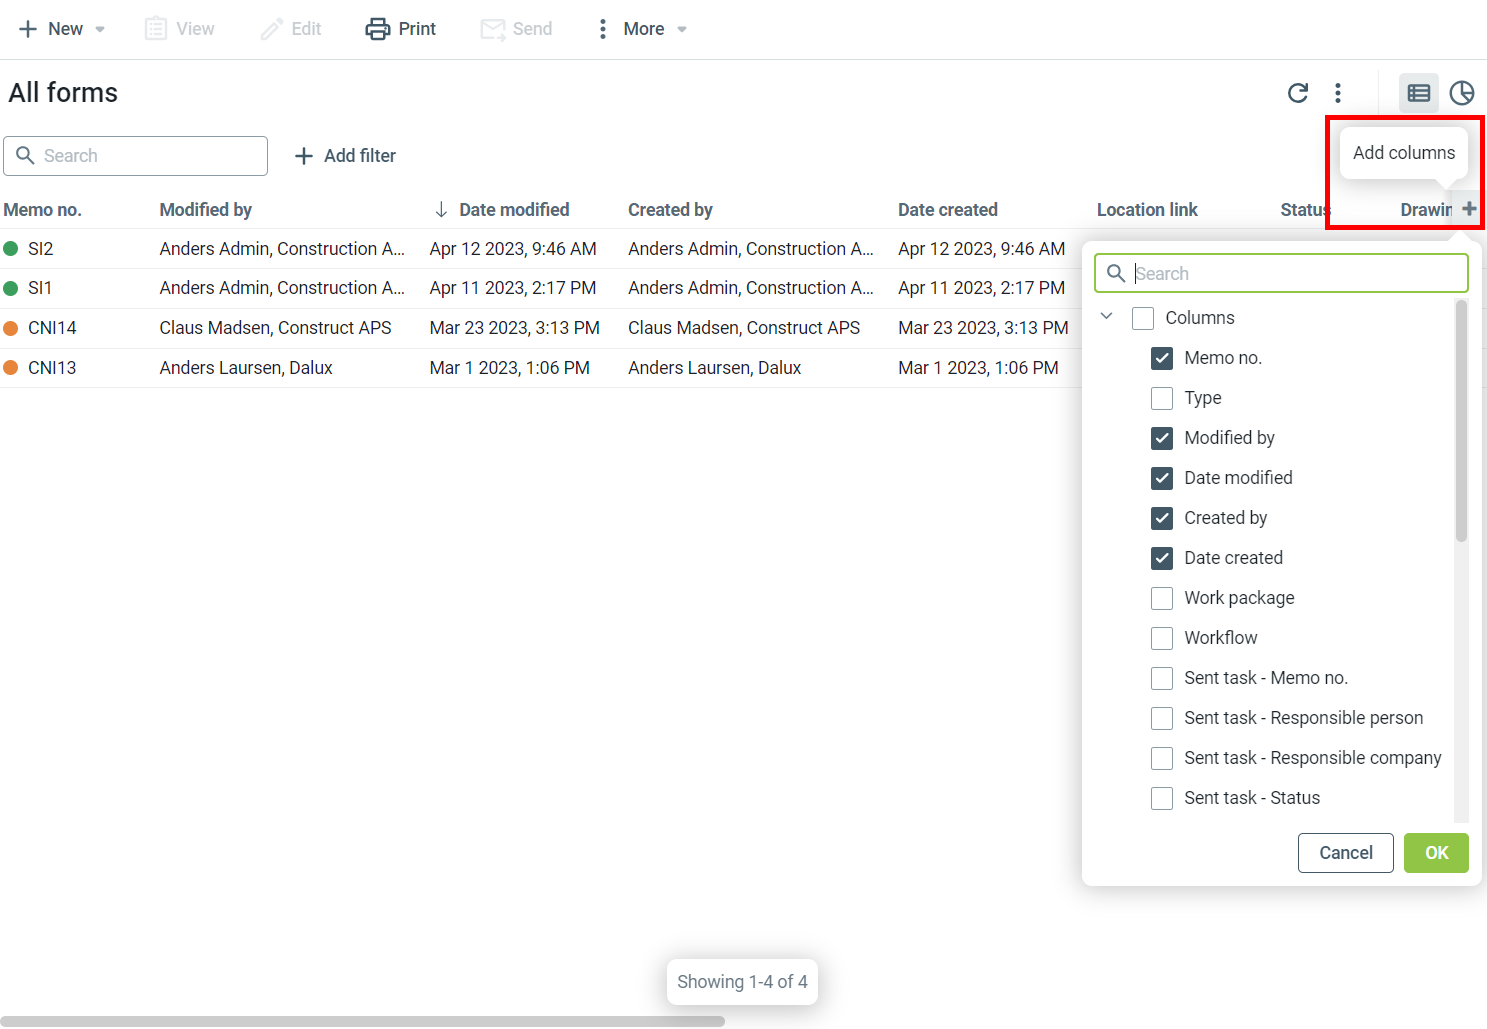Click the plus icon to add columns
The image size is (1487, 1029).
click(1468, 209)
